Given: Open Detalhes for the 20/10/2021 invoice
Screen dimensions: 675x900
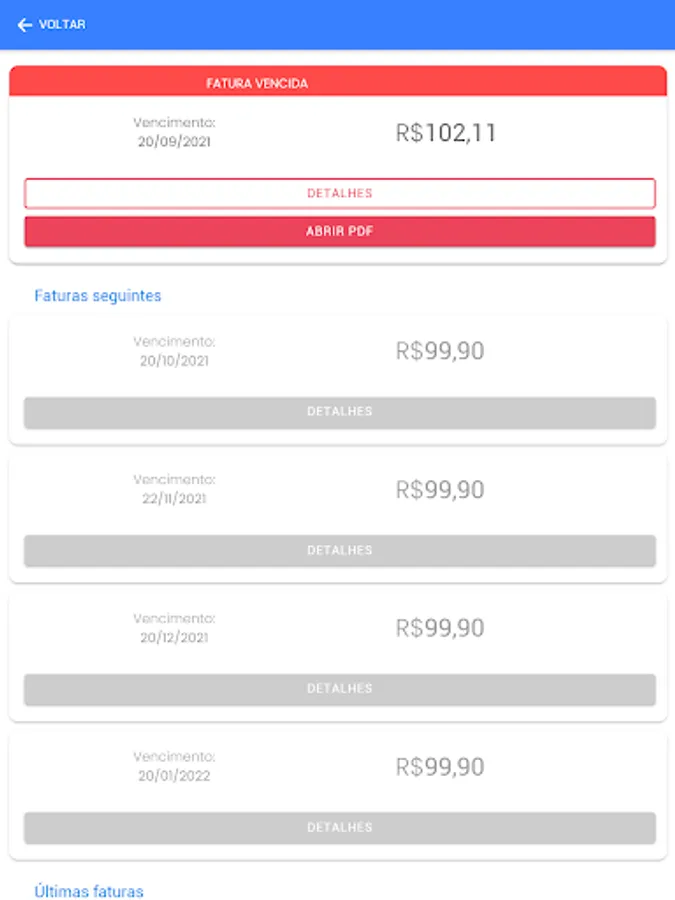Looking at the screenshot, I should [x=339, y=412].
